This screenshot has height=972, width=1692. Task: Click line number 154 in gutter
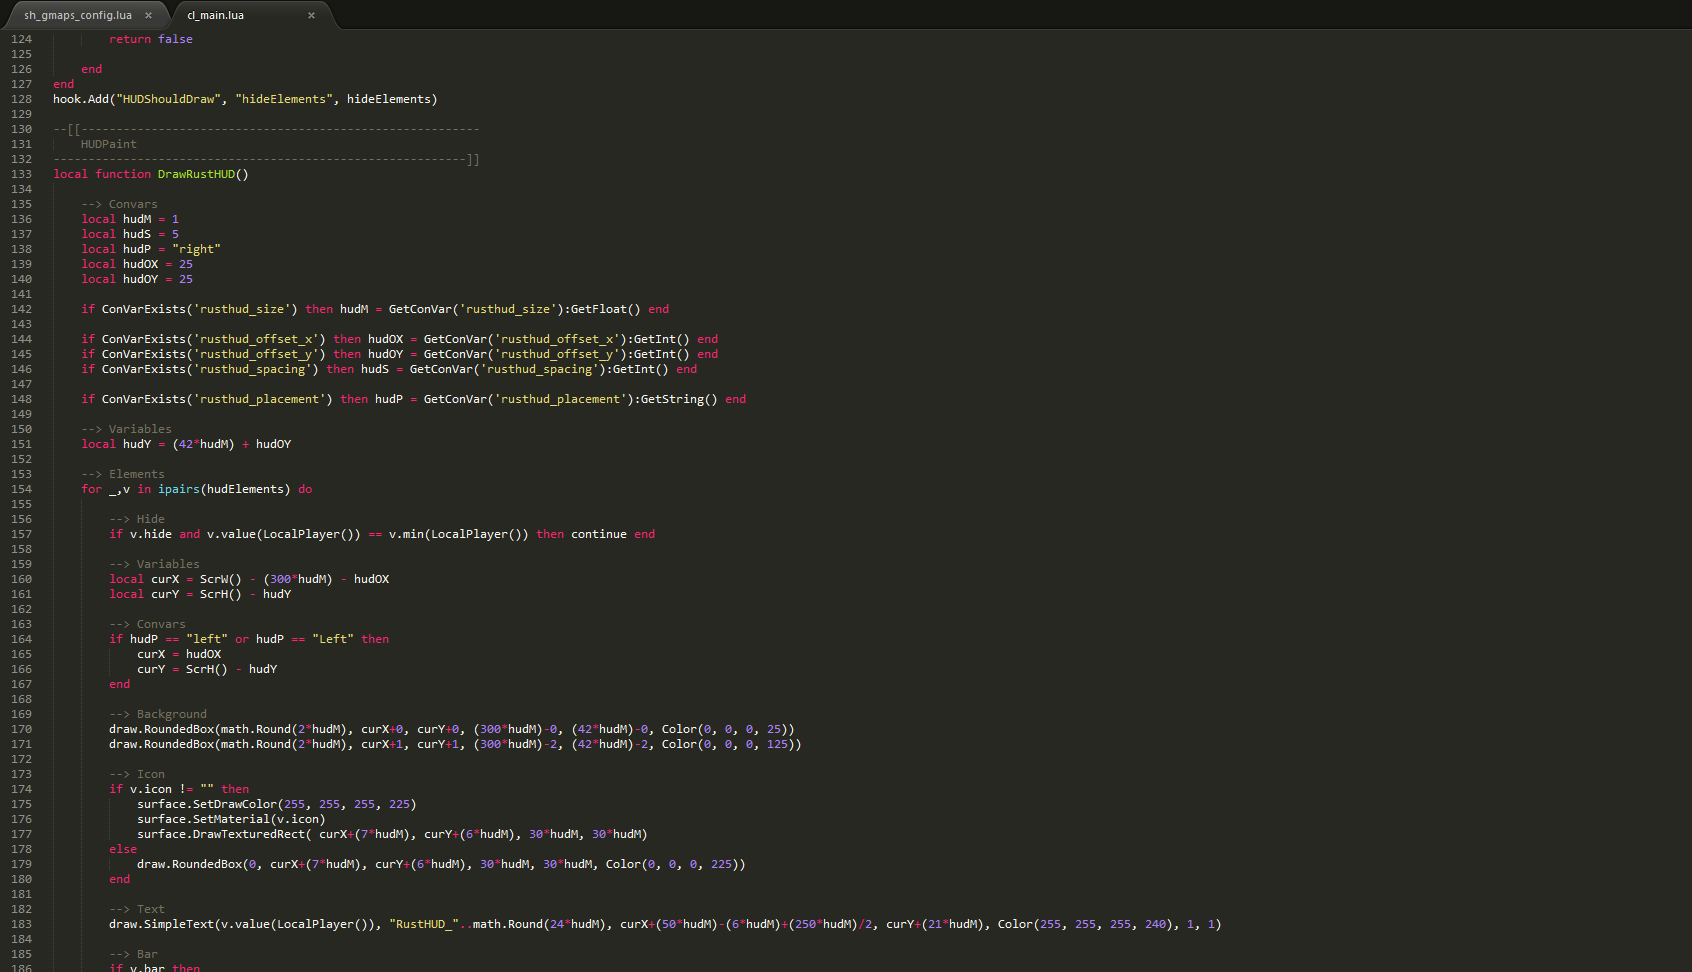tap(21, 489)
